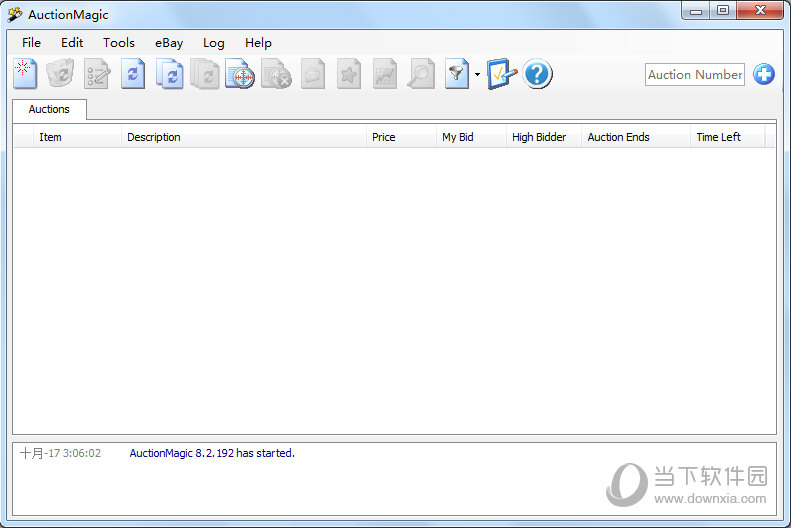Click the new auction page icon
This screenshot has height=528, width=791.
pos(25,74)
